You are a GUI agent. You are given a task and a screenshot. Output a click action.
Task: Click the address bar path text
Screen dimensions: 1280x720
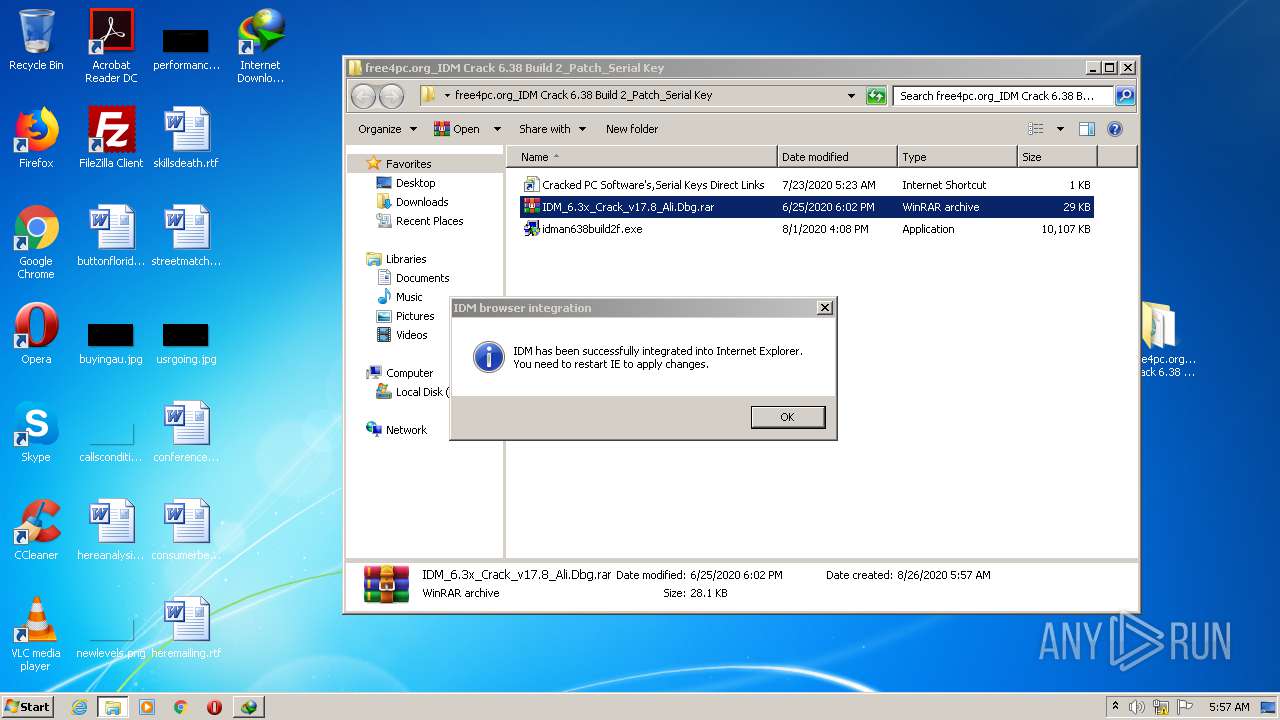tap(583, 96)
